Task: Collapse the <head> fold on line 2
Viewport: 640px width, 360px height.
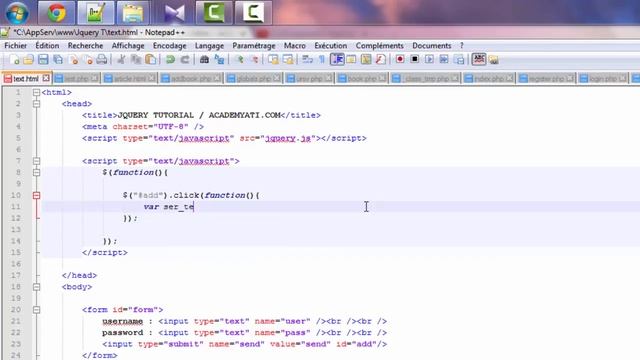Action: click(x=36, y=104)
